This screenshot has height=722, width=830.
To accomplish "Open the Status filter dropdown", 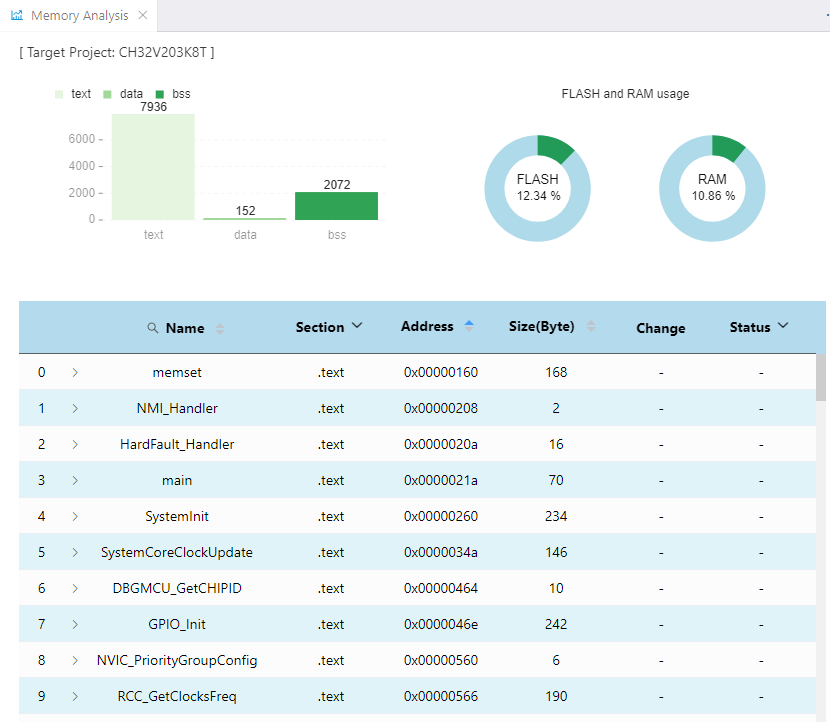I will point(783,326).
